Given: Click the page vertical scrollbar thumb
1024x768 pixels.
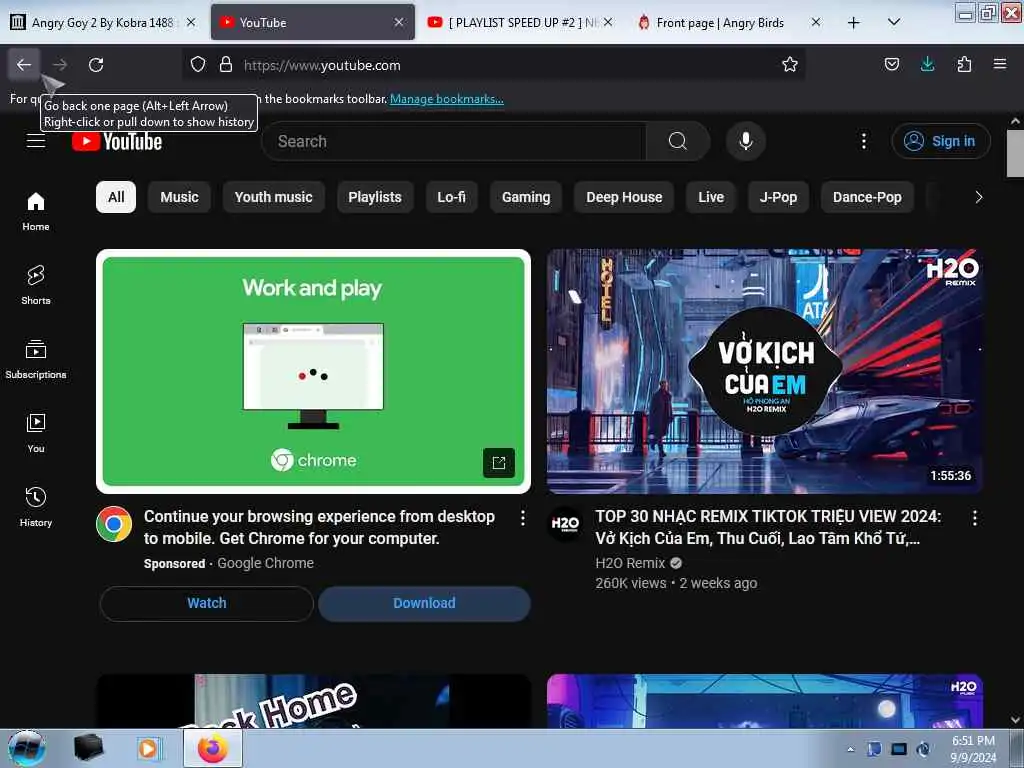Looking at the screenshot, I should [1015, 153].
